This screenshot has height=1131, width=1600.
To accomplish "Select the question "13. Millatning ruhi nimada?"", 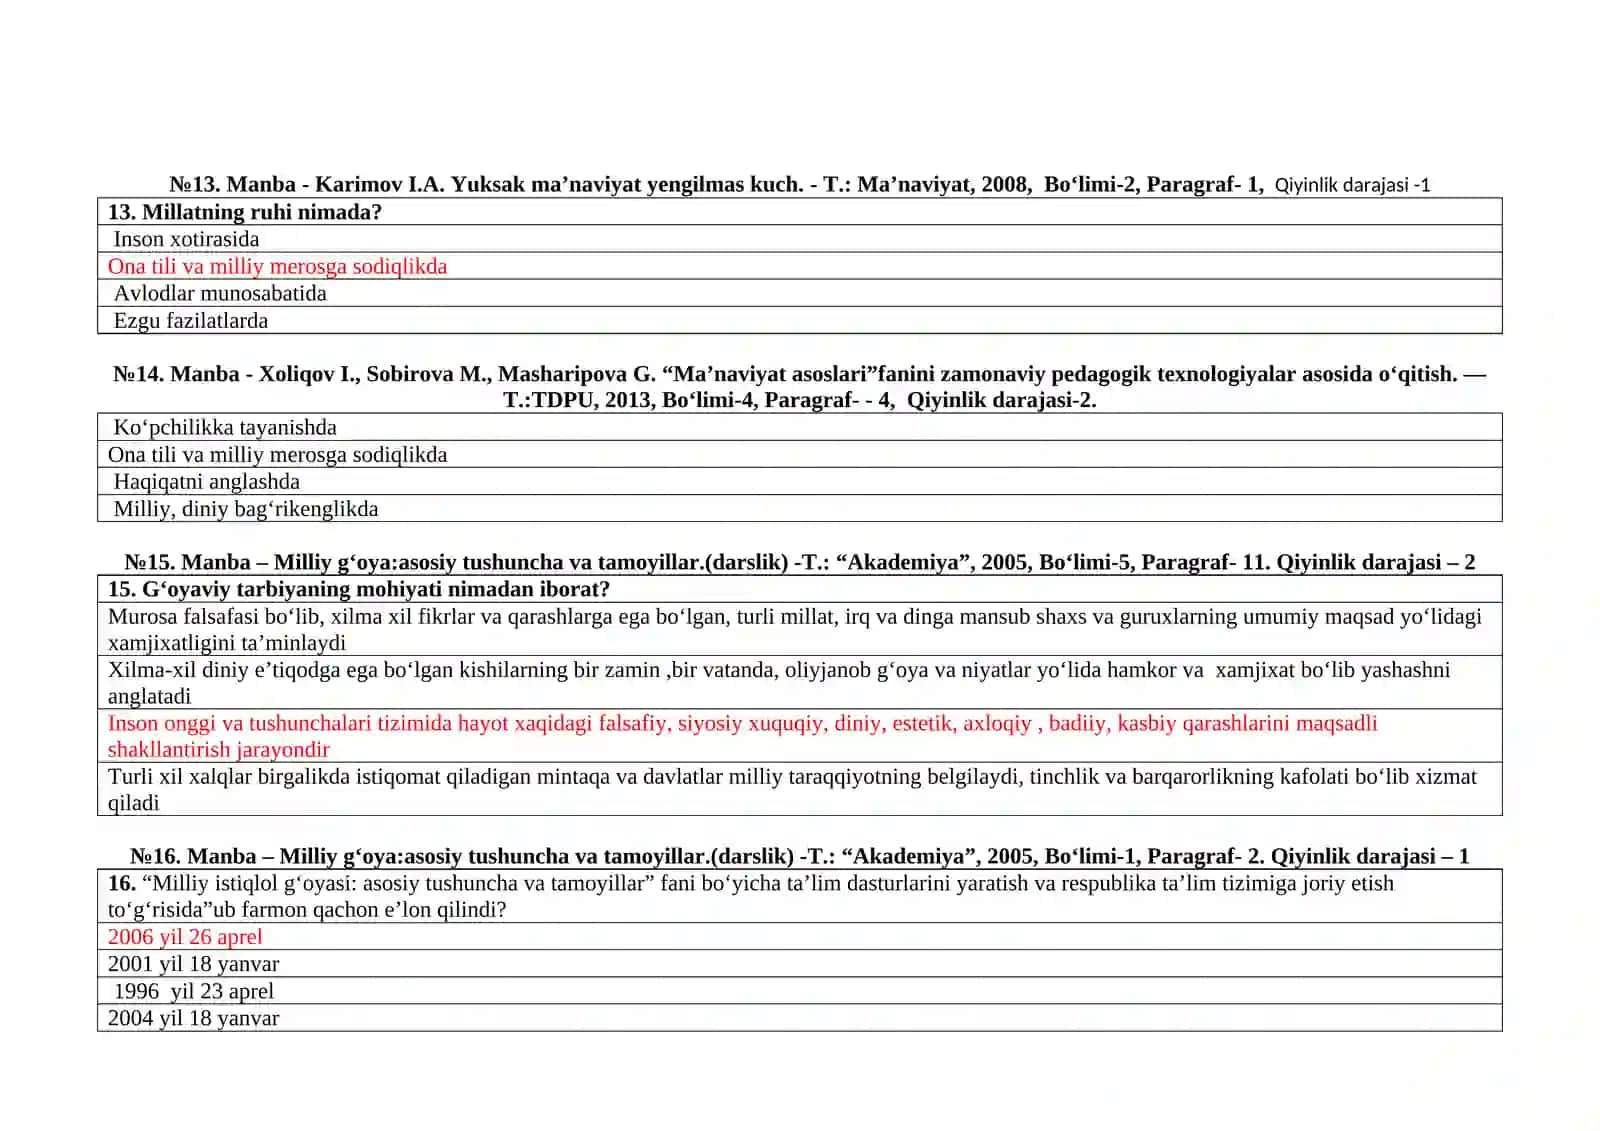I will tap(800, 212).
